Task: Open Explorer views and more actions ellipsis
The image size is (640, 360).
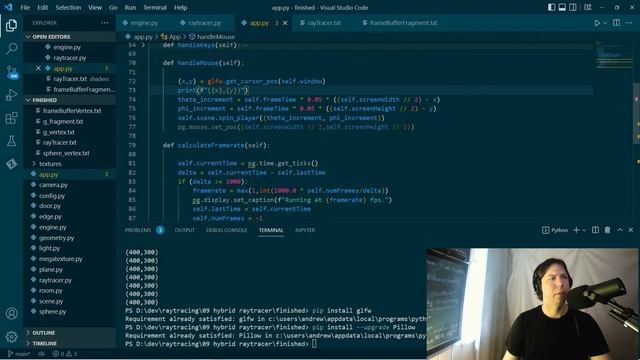Action: point(105,23)
